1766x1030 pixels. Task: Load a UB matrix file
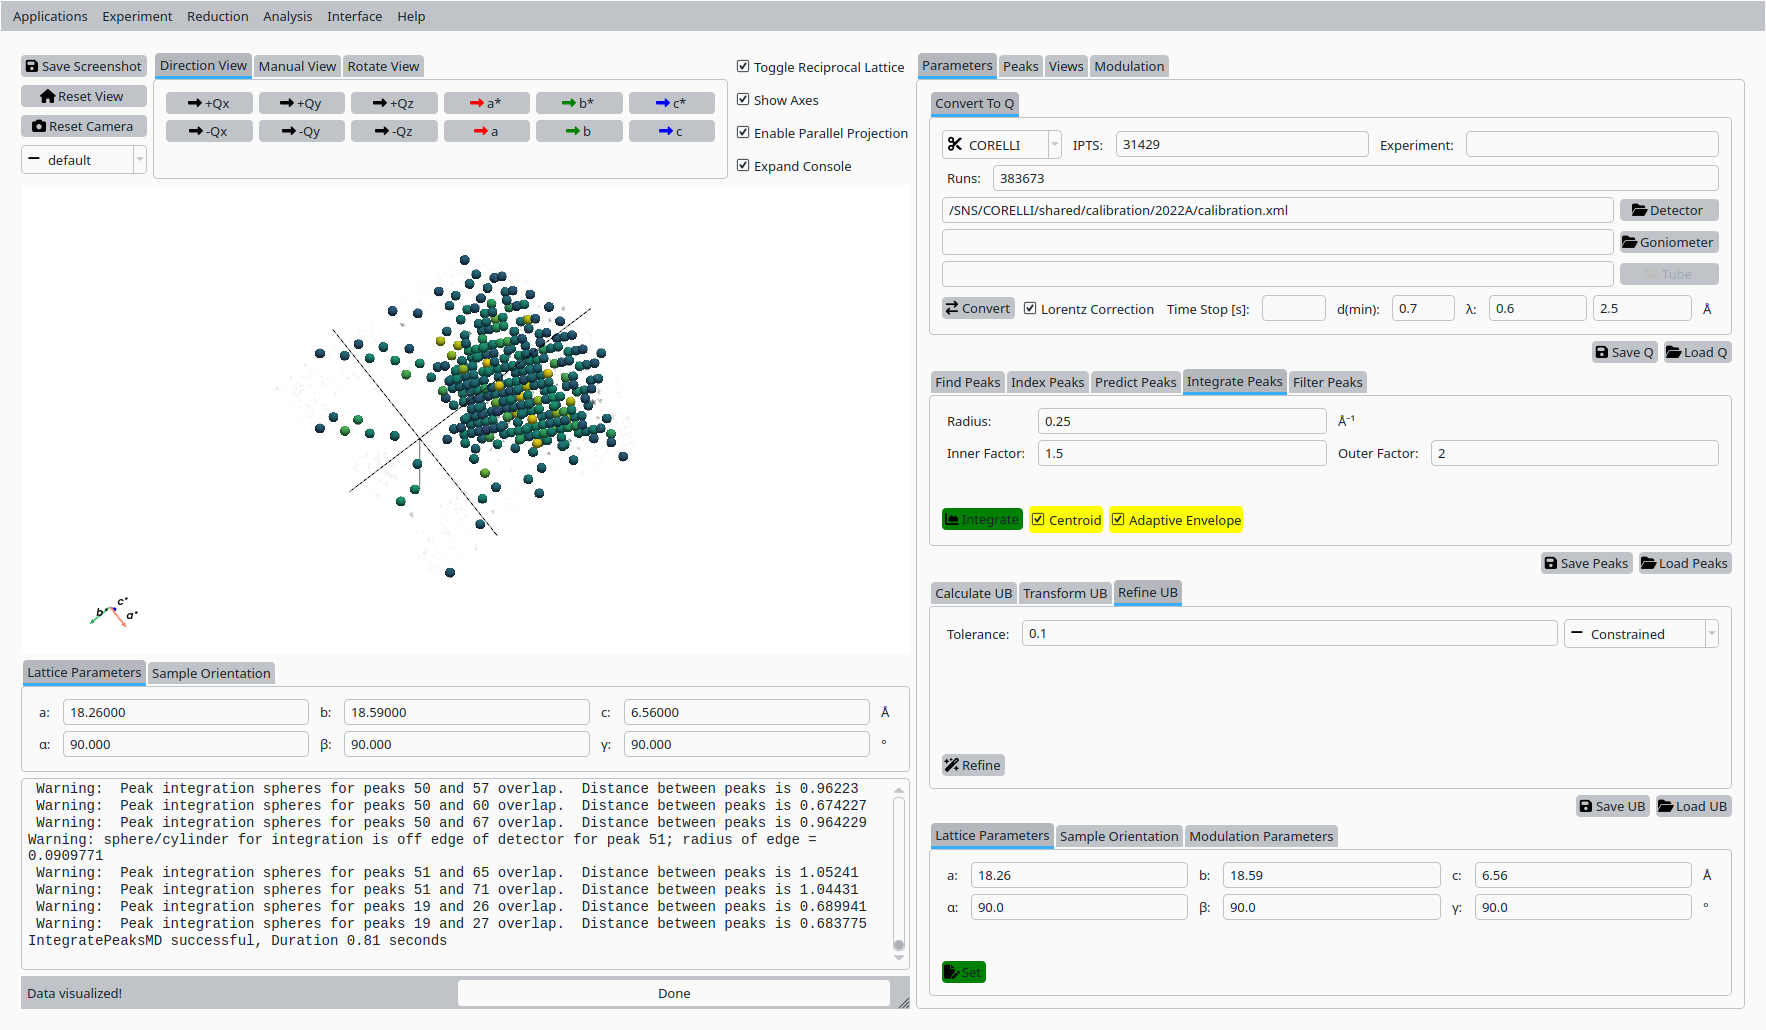pyautogui.click(x=1692, y=806)
